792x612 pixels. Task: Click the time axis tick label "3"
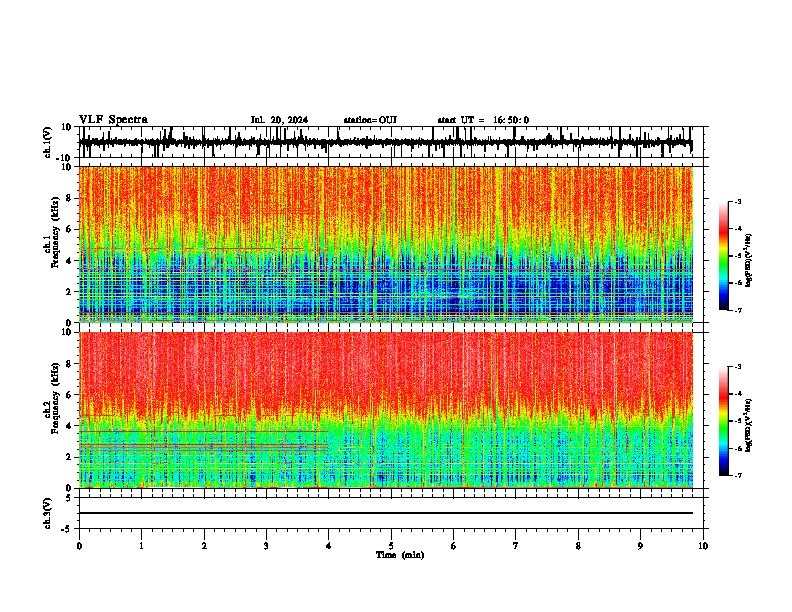266,546
